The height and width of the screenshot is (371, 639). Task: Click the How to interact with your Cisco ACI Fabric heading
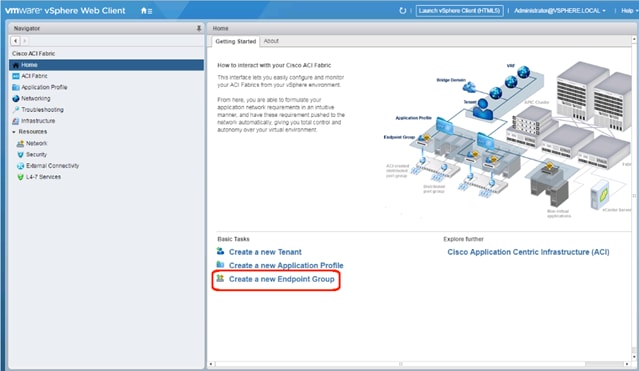click(274, 65)
